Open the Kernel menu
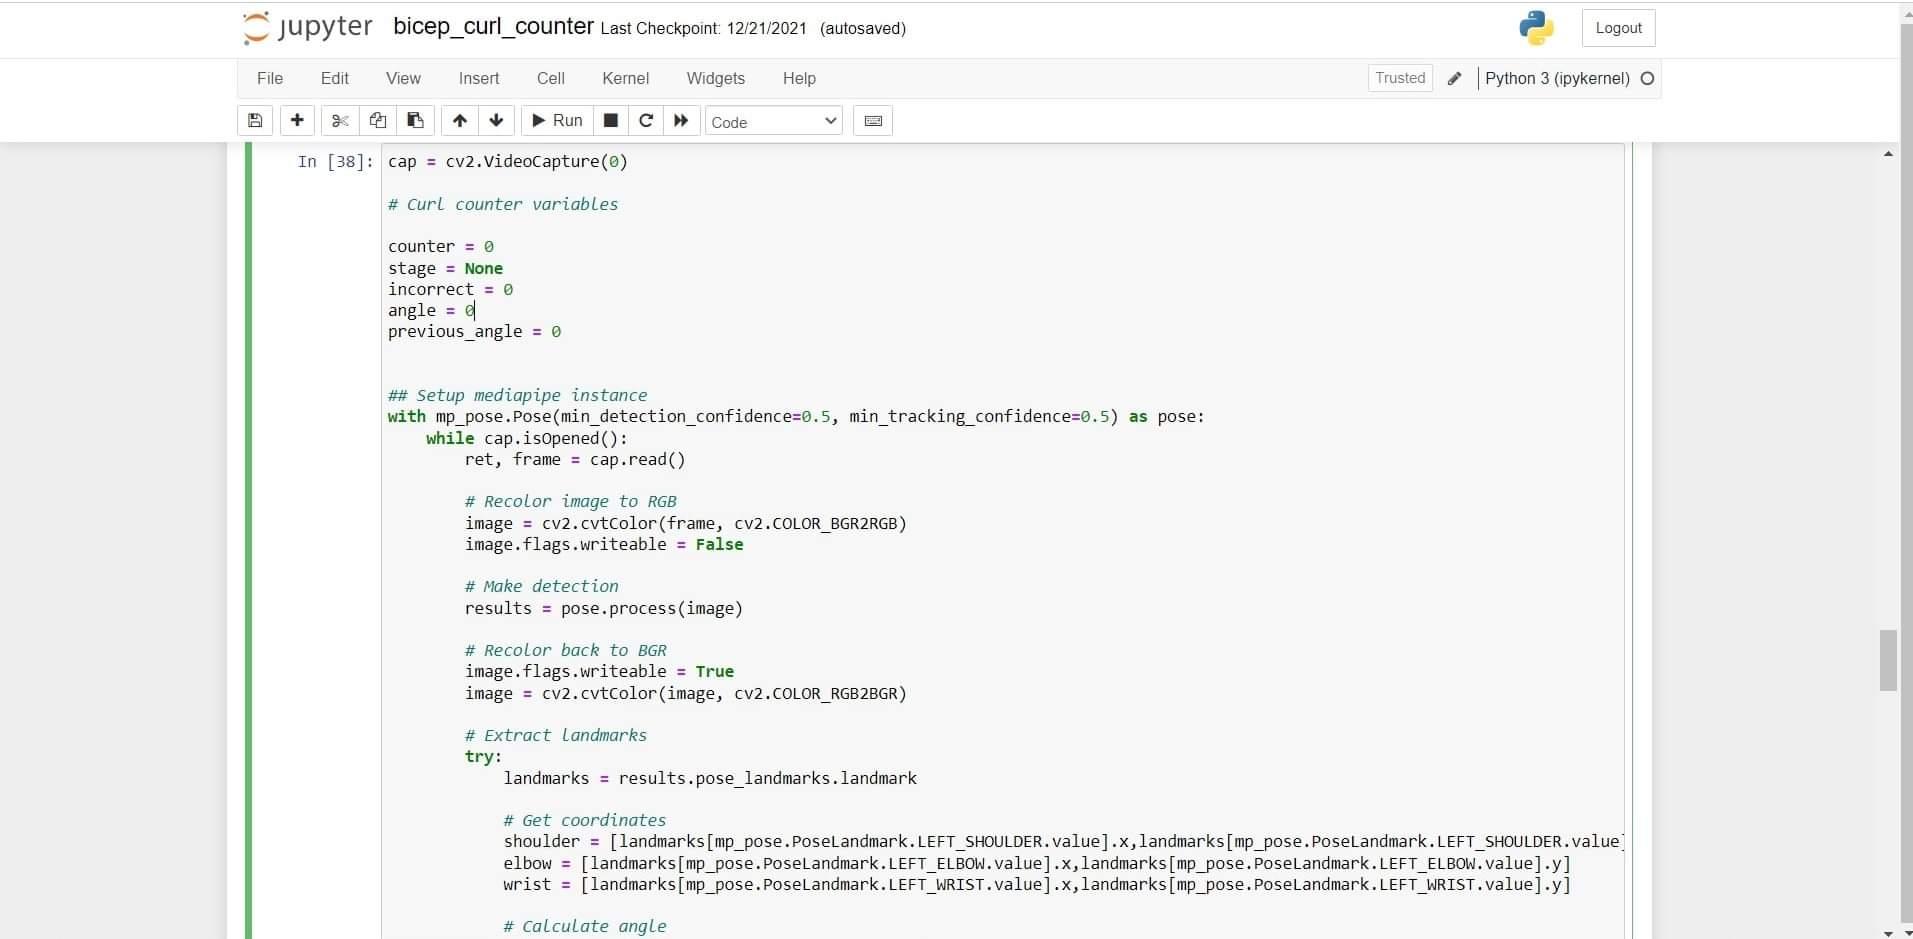This screenshot has width=1913, height=939. click(626, 78)
